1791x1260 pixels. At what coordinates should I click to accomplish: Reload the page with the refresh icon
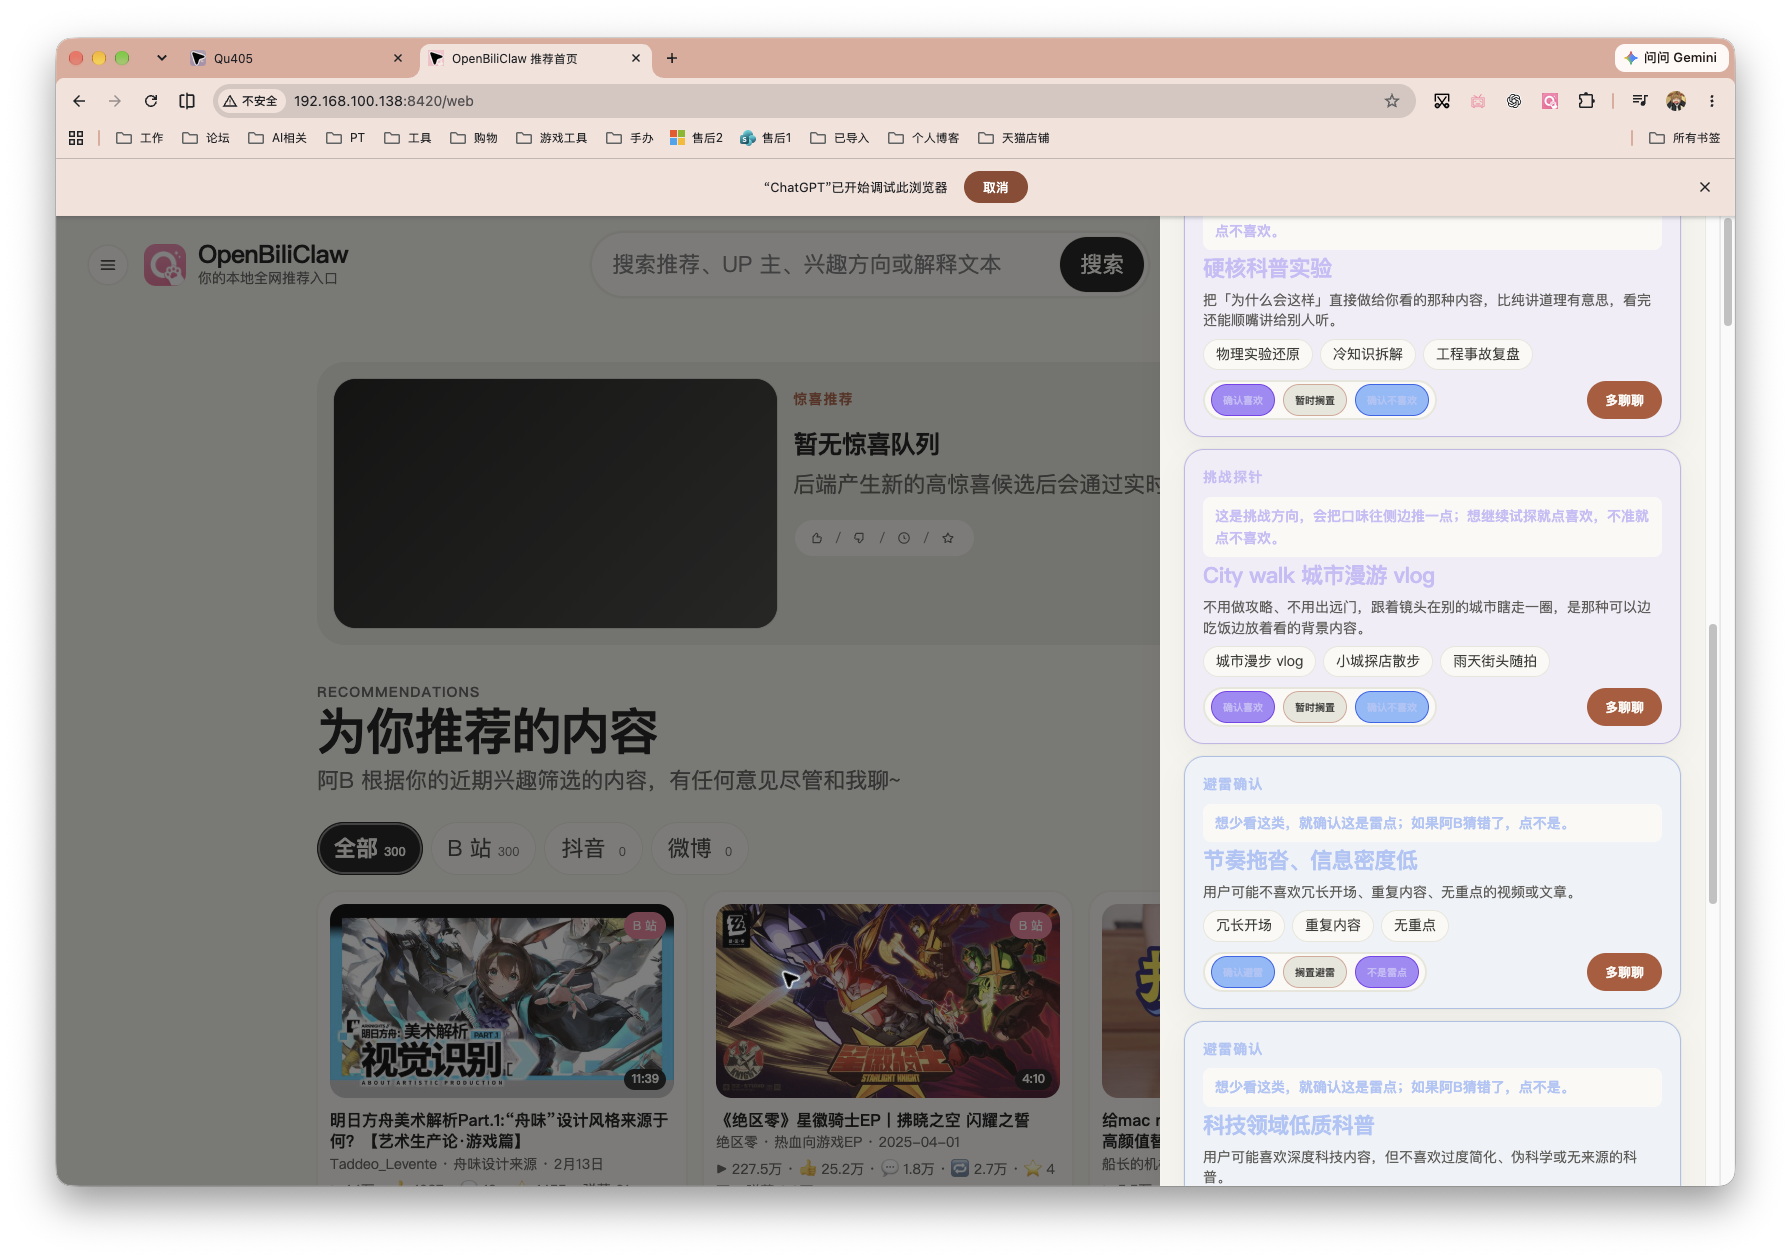(151, 101)
